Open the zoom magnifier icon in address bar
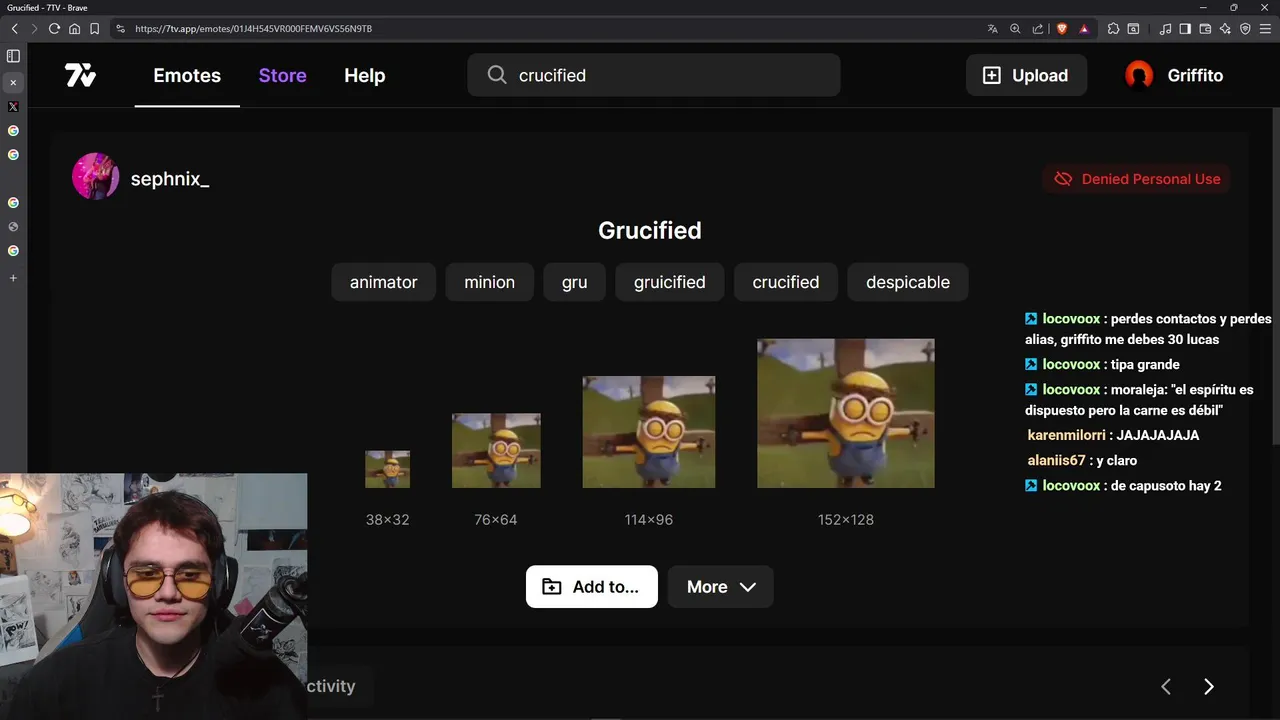The width and height of the screenshot is (1280, 720). click(1015, 29)
